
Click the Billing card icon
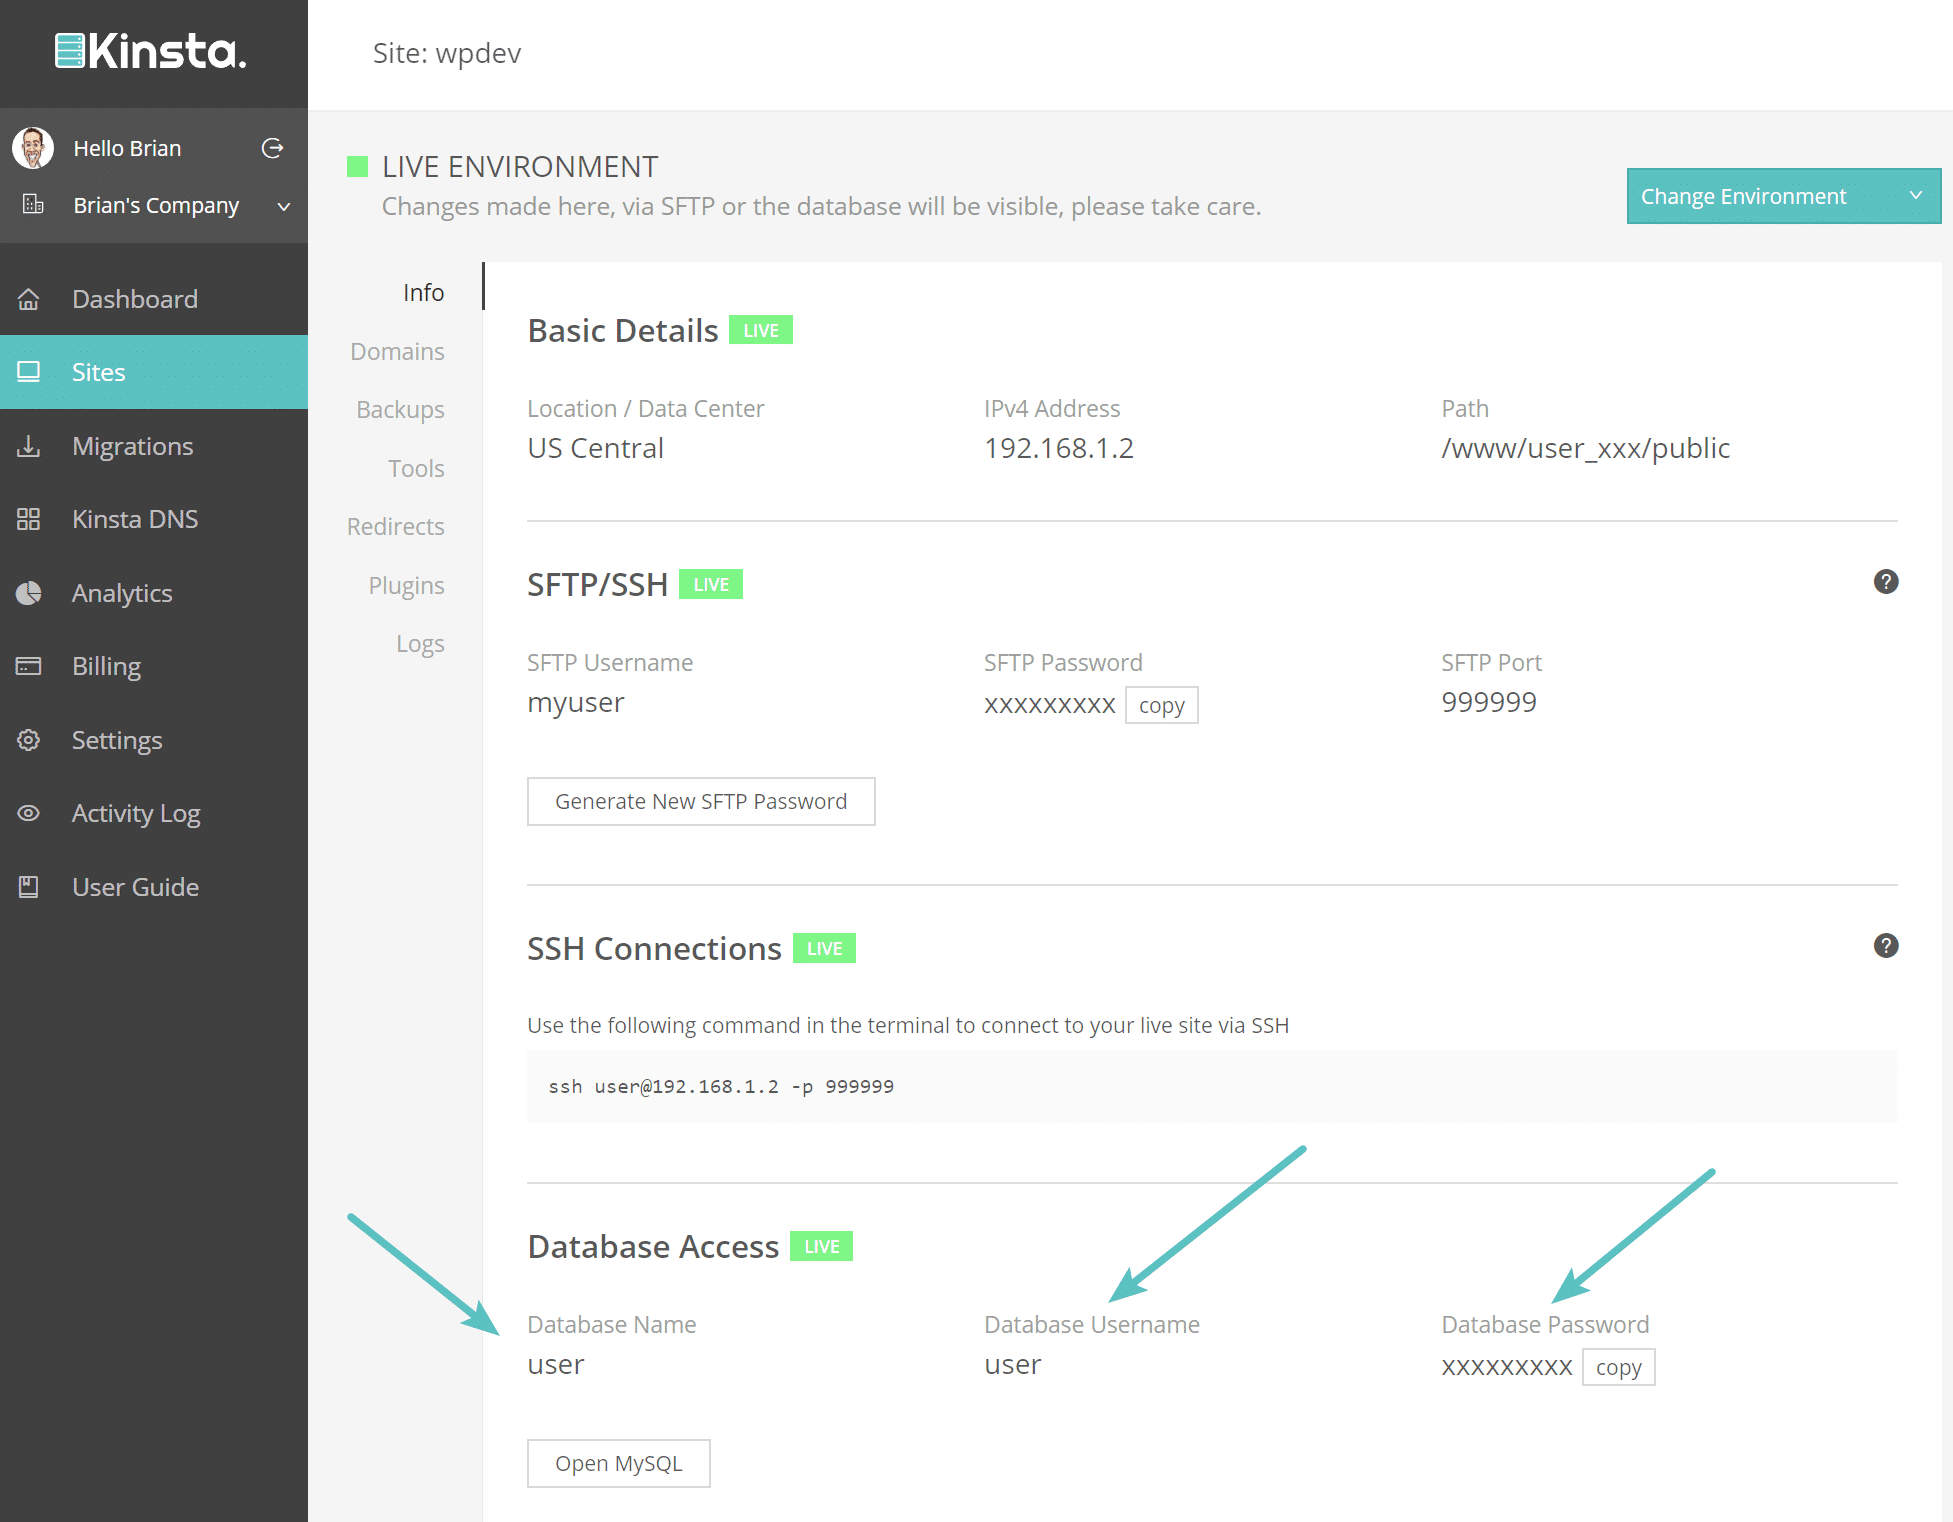pyautogui.click(x=29, y=666)
